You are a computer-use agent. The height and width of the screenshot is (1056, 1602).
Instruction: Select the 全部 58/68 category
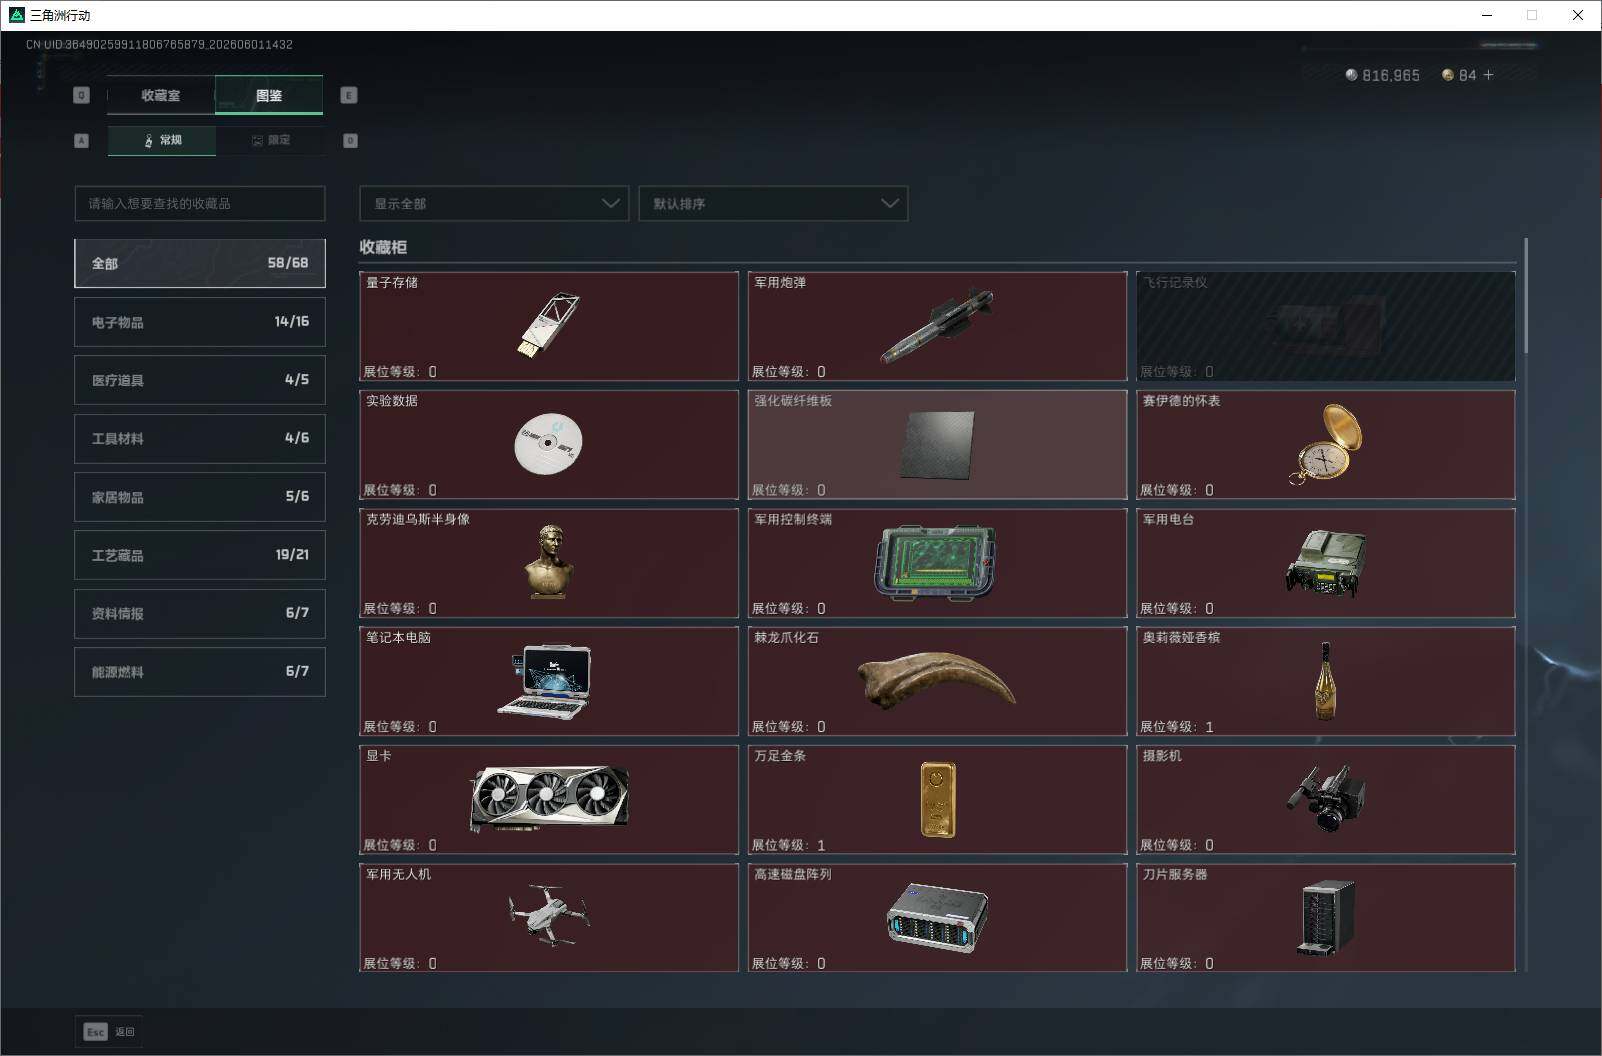point(200,263)
